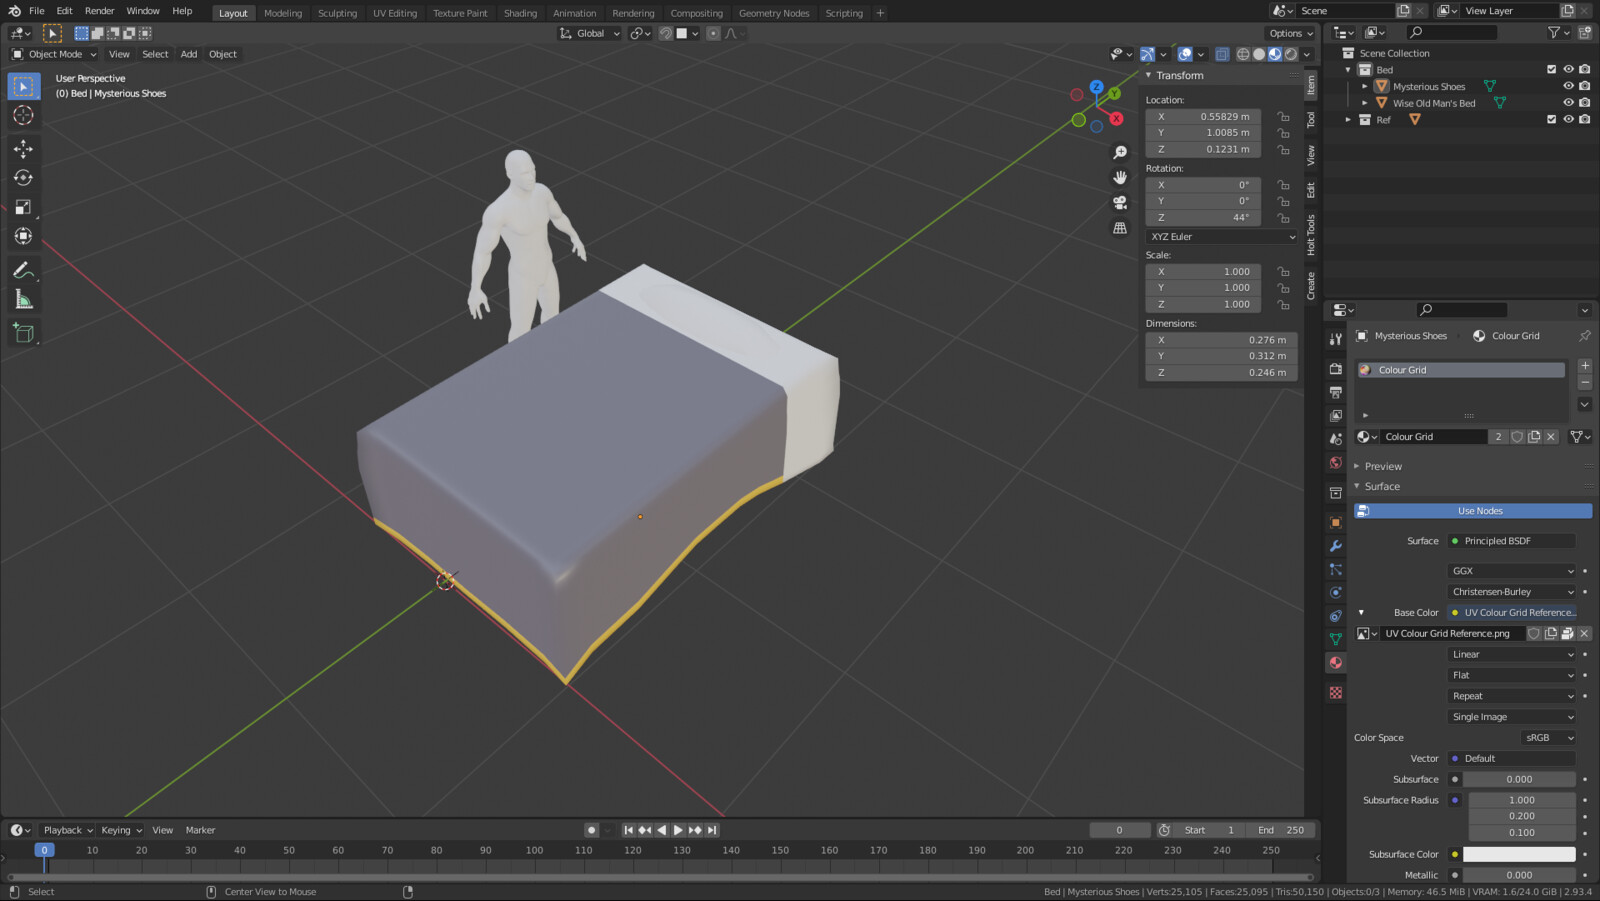
Task: Exclude Bed collection using checkbox
Action: tap(1552, 70)
